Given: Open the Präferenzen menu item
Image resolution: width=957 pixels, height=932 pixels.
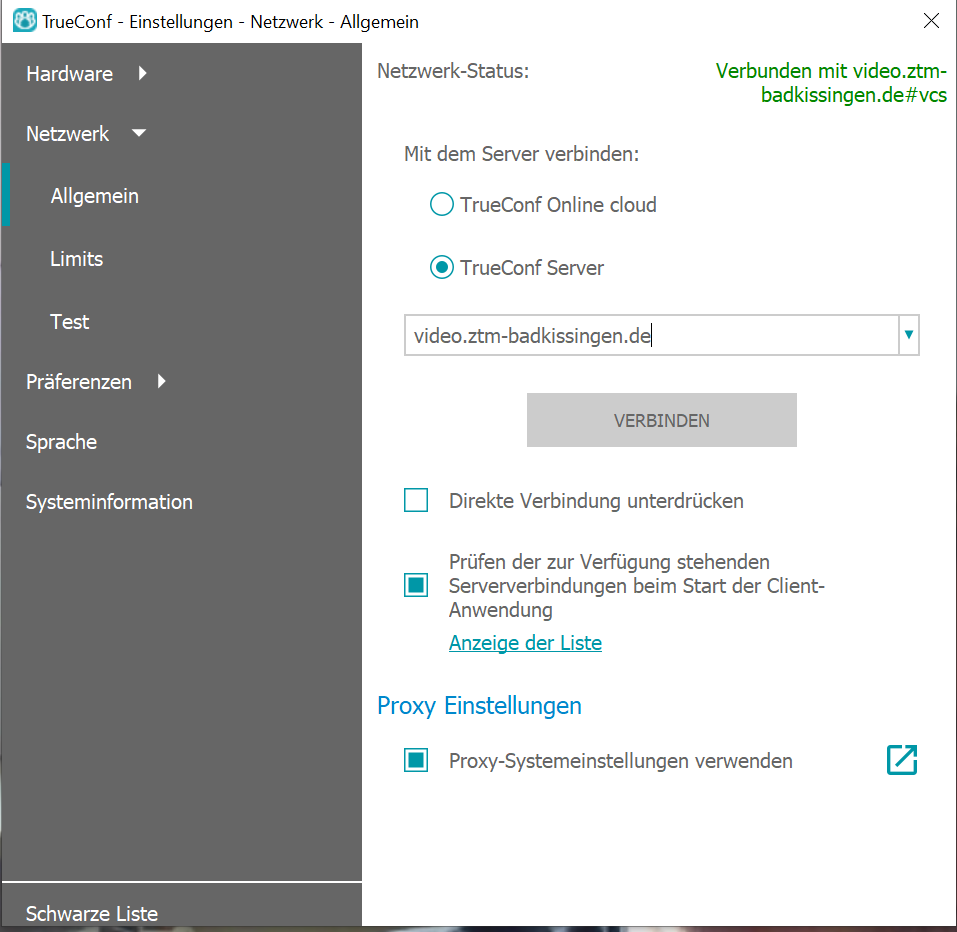Looking at the screenshot, I should pyautogui.click(x=79, y=382).
